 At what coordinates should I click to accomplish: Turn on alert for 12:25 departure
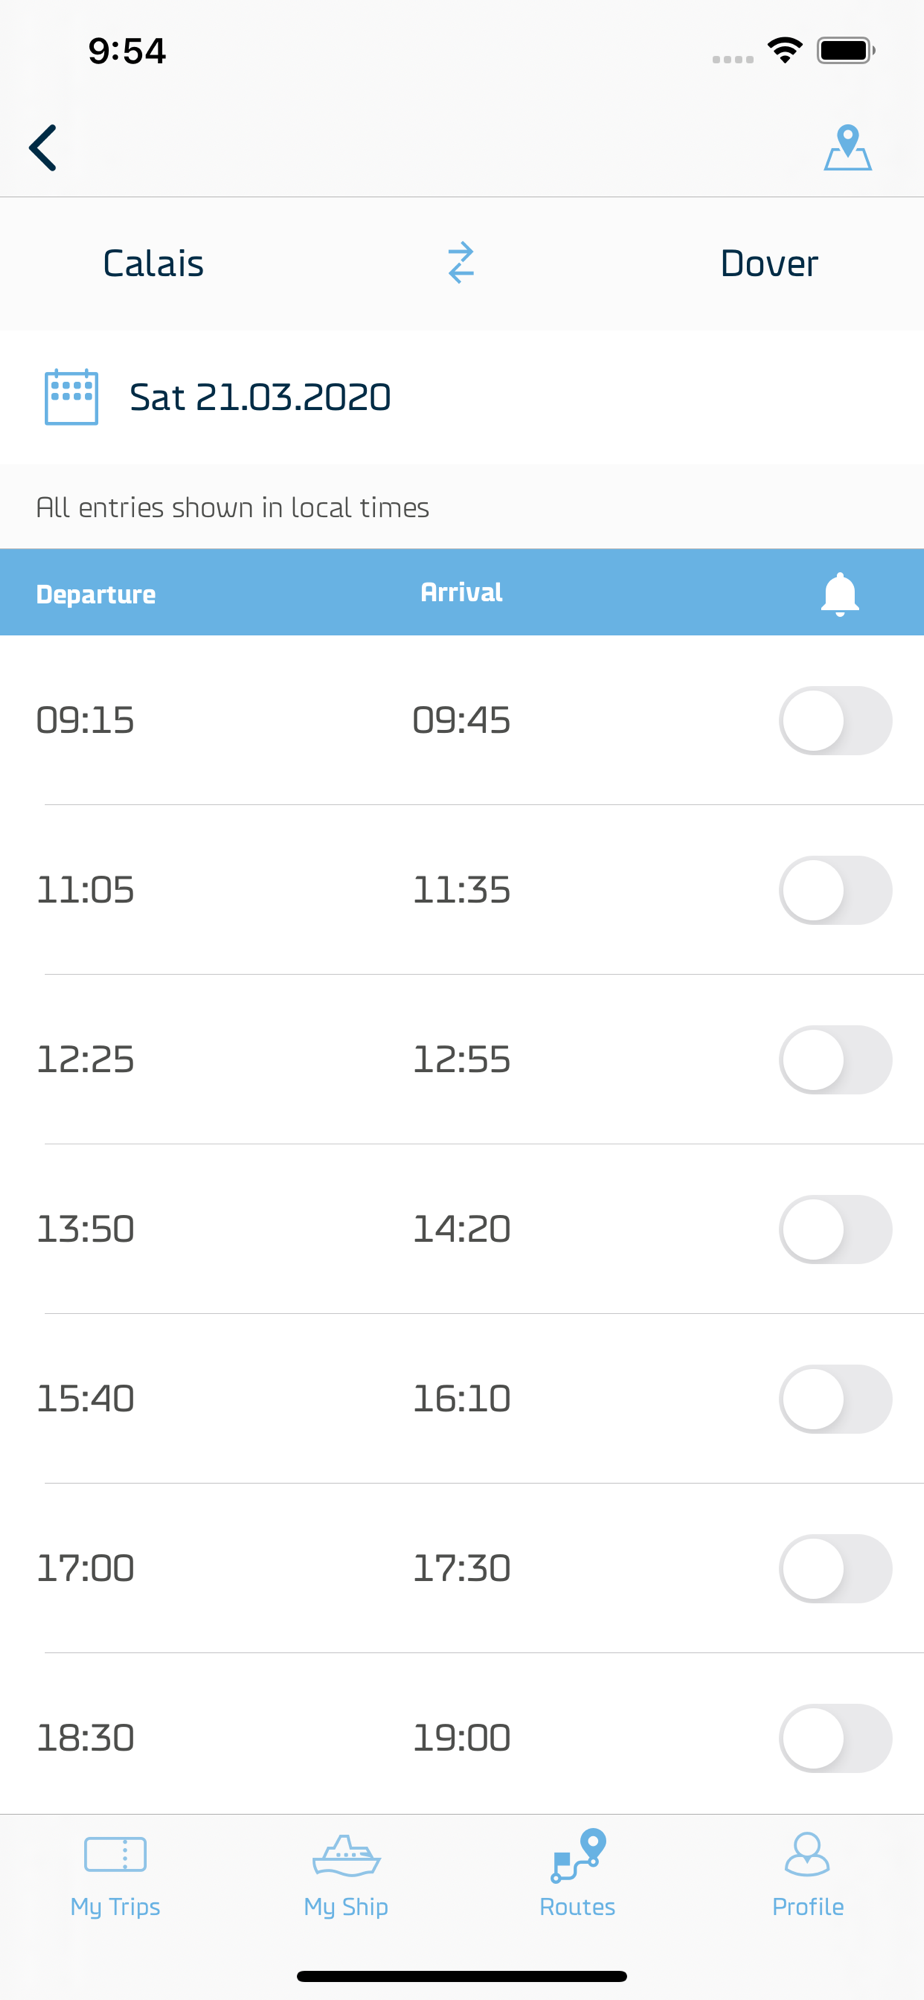click(836, 1060)
